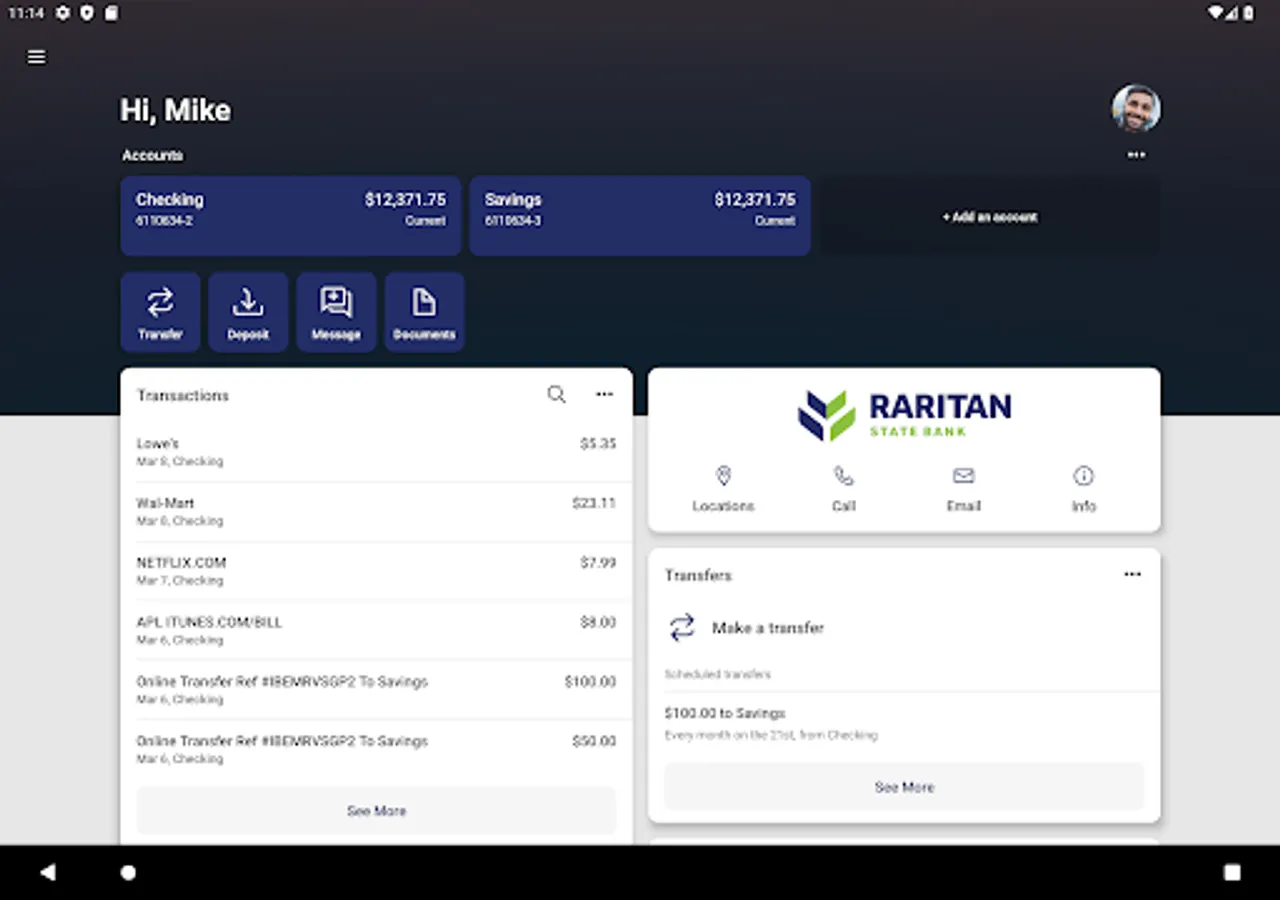Click the Transfers card title
The height and width of the screenshot is (900, 1280).
pyautogui.click(x=698, y=575)
